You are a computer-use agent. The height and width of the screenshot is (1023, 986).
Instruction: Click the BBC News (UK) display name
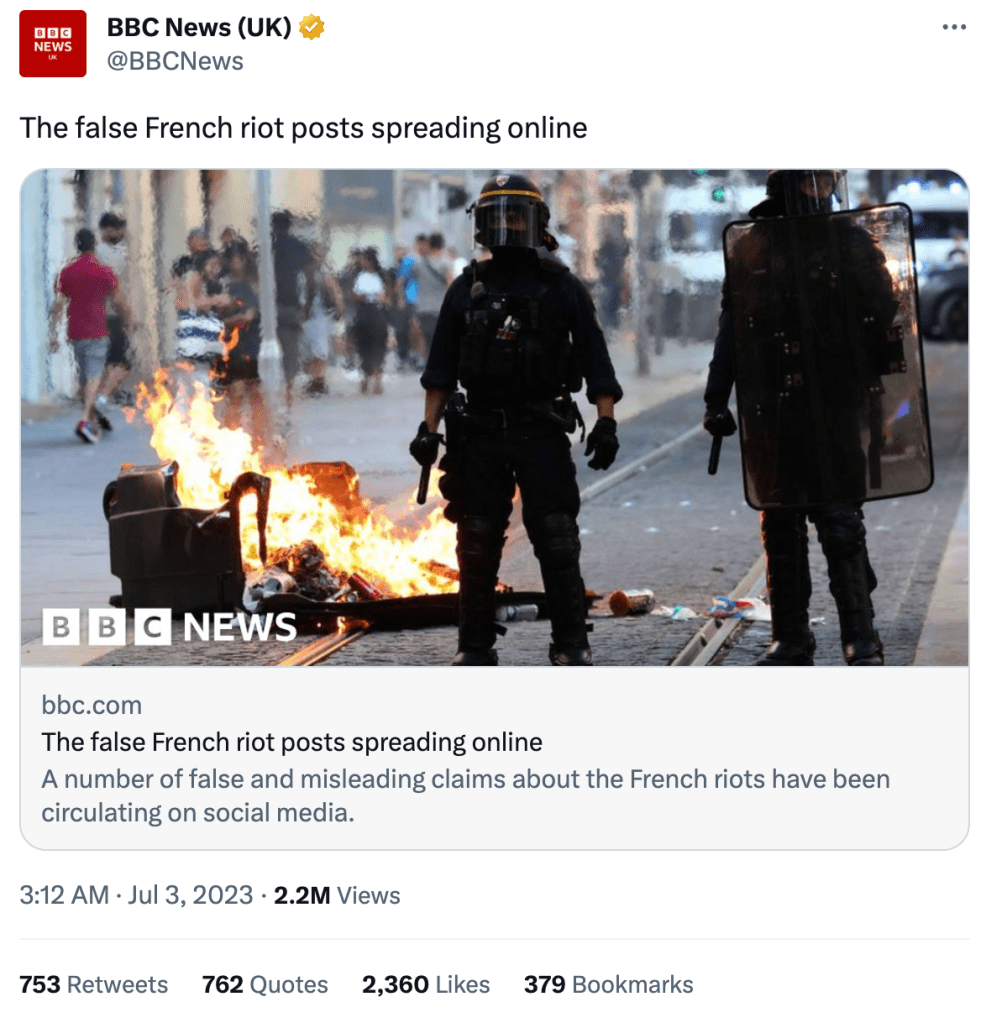click(x=199, y=27)
